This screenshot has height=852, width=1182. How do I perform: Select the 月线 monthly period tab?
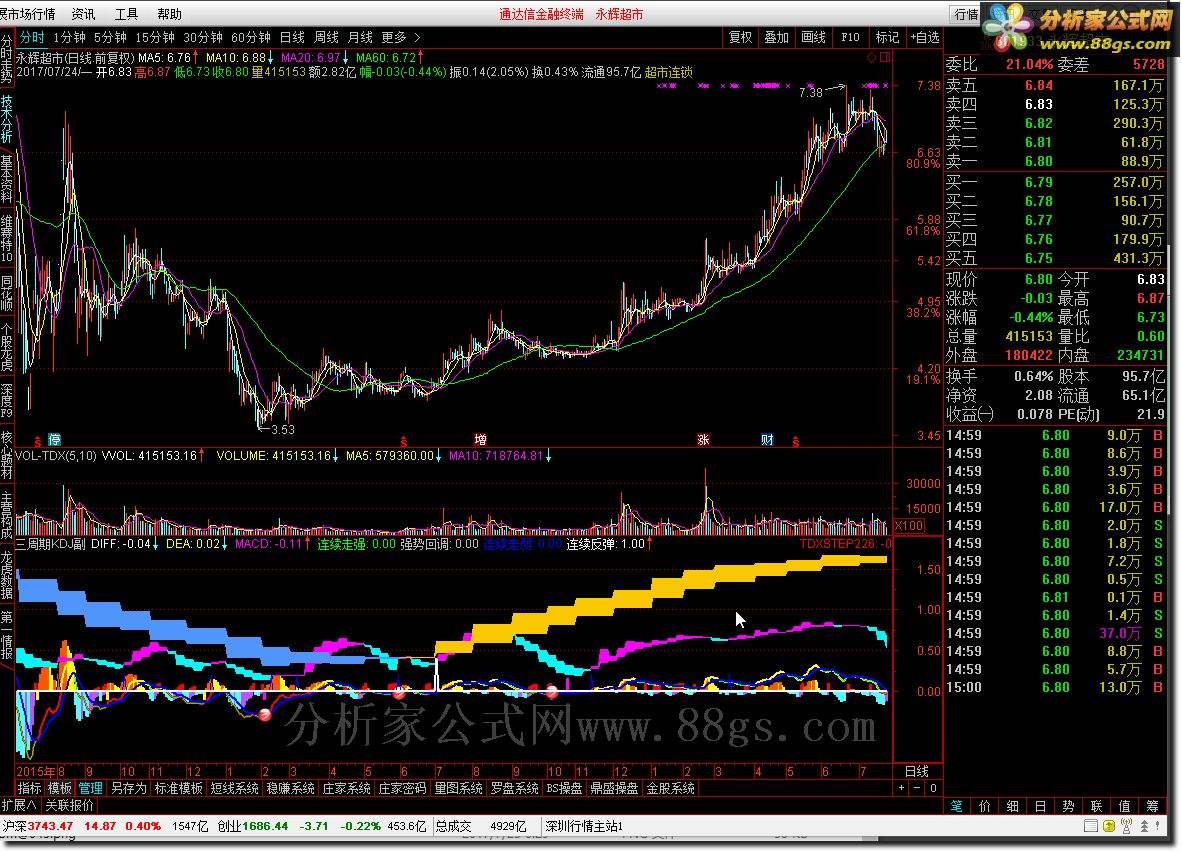[x=360, y=37]
